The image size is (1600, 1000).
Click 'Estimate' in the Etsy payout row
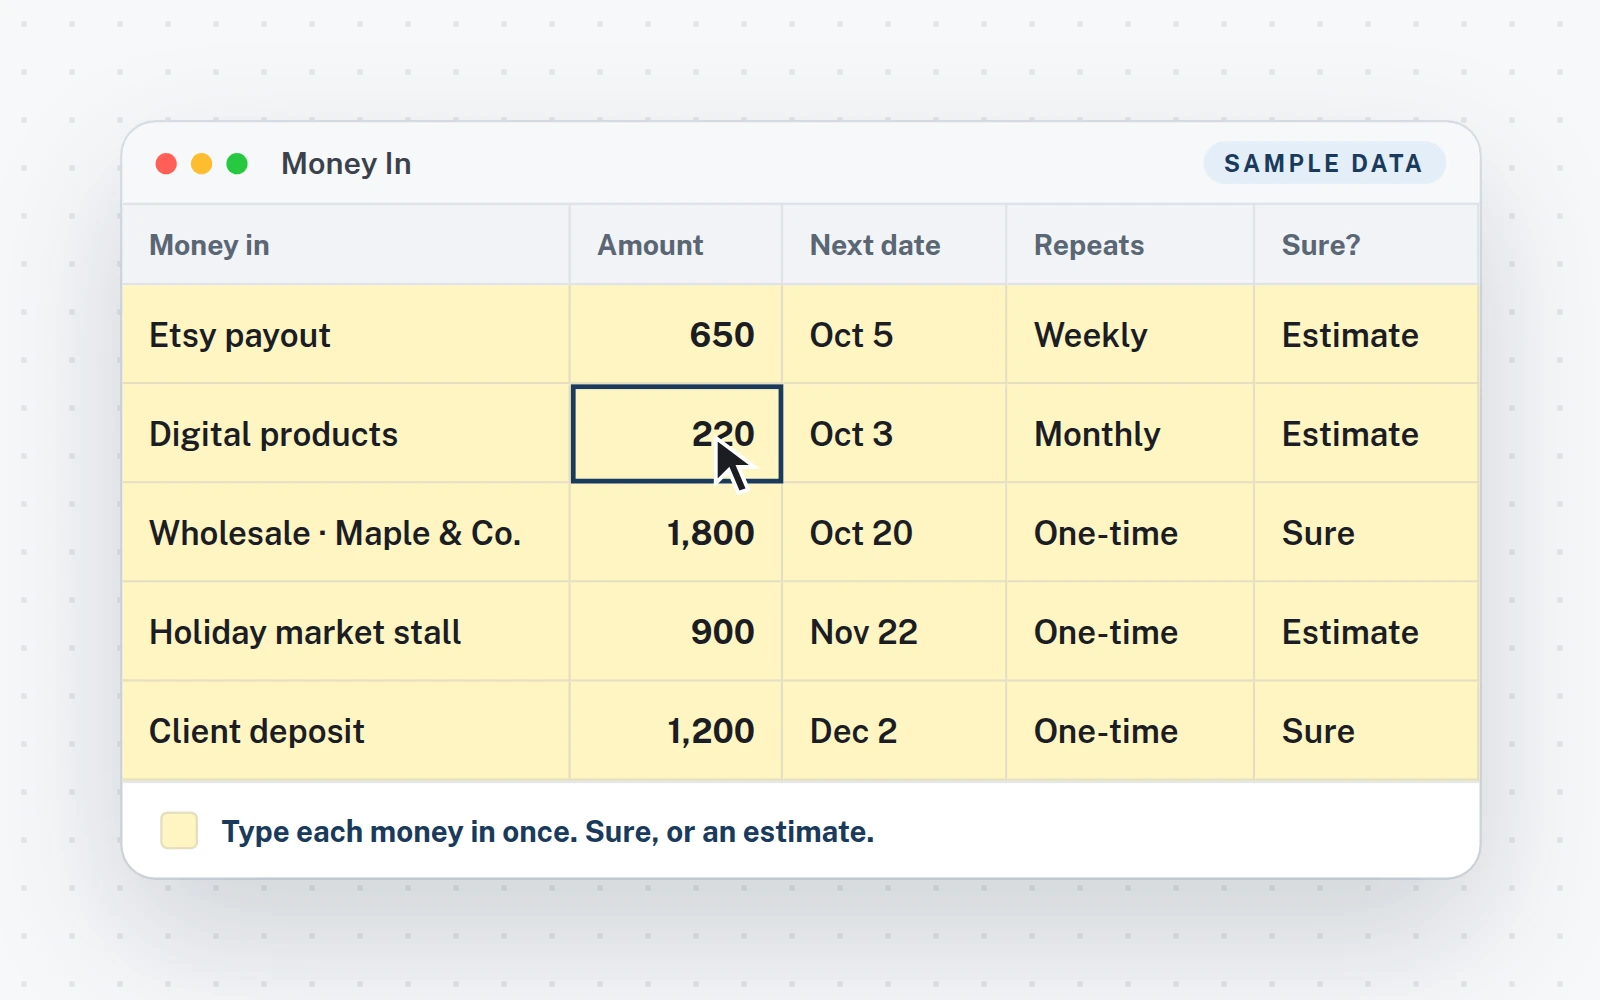pyautogui.click(x=1366, y=335)
